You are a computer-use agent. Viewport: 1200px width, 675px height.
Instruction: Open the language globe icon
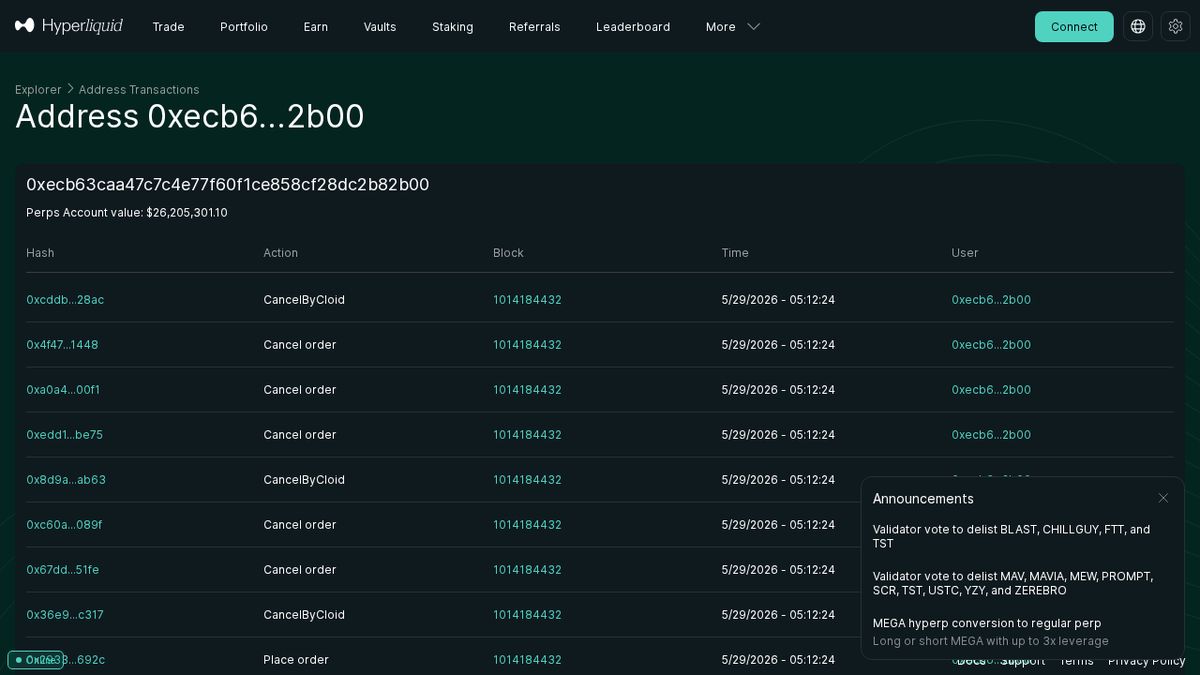pyautogui.click(x=1138, y=27)
